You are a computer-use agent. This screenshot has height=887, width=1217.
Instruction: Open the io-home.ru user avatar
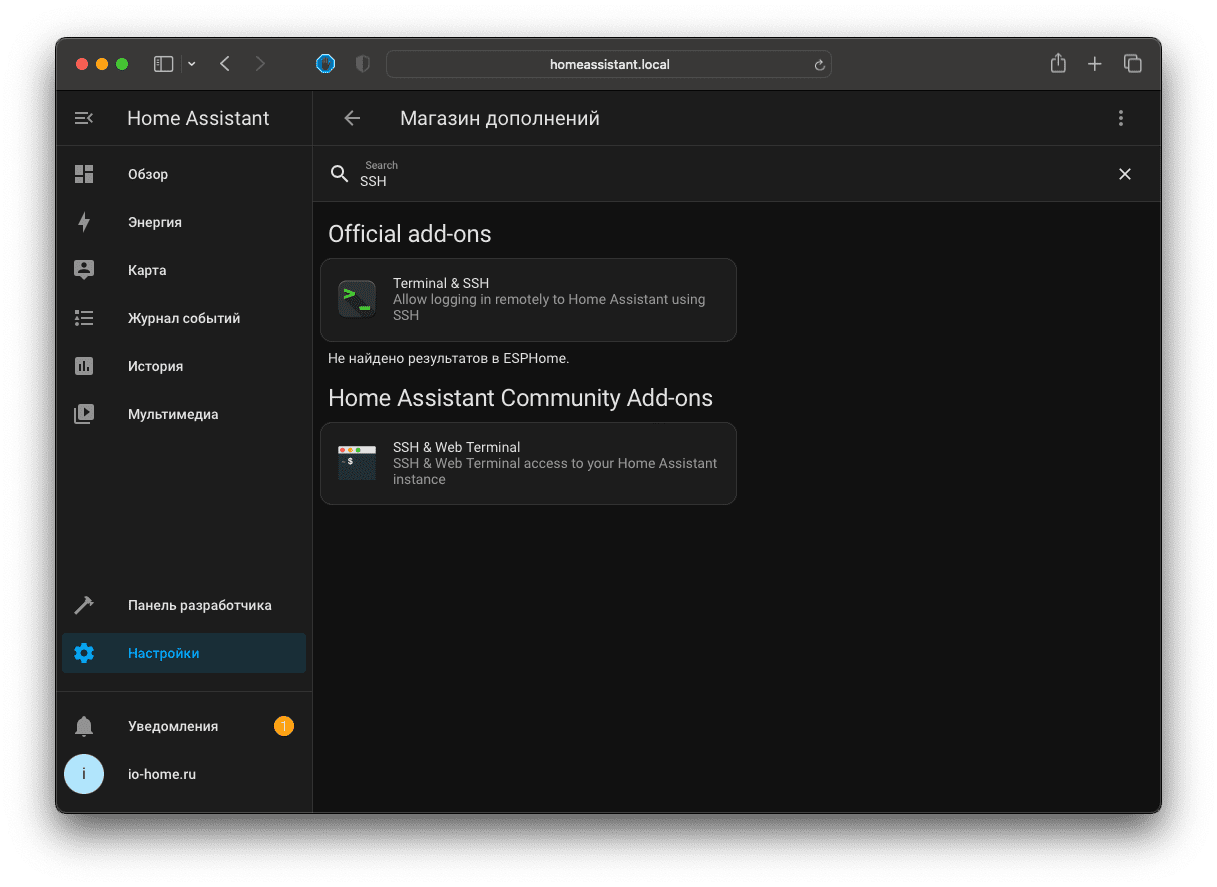click(84, 774)
